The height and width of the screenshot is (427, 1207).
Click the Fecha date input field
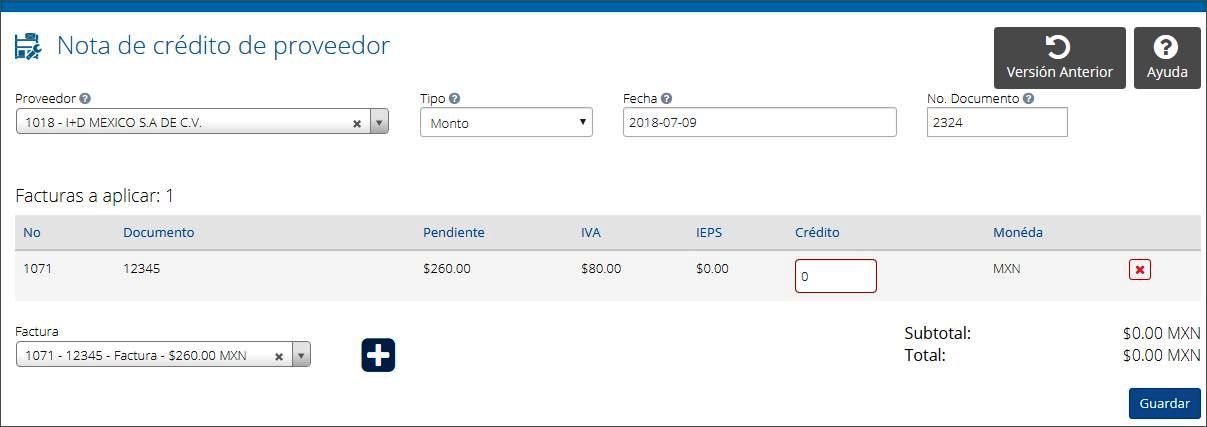760,122
